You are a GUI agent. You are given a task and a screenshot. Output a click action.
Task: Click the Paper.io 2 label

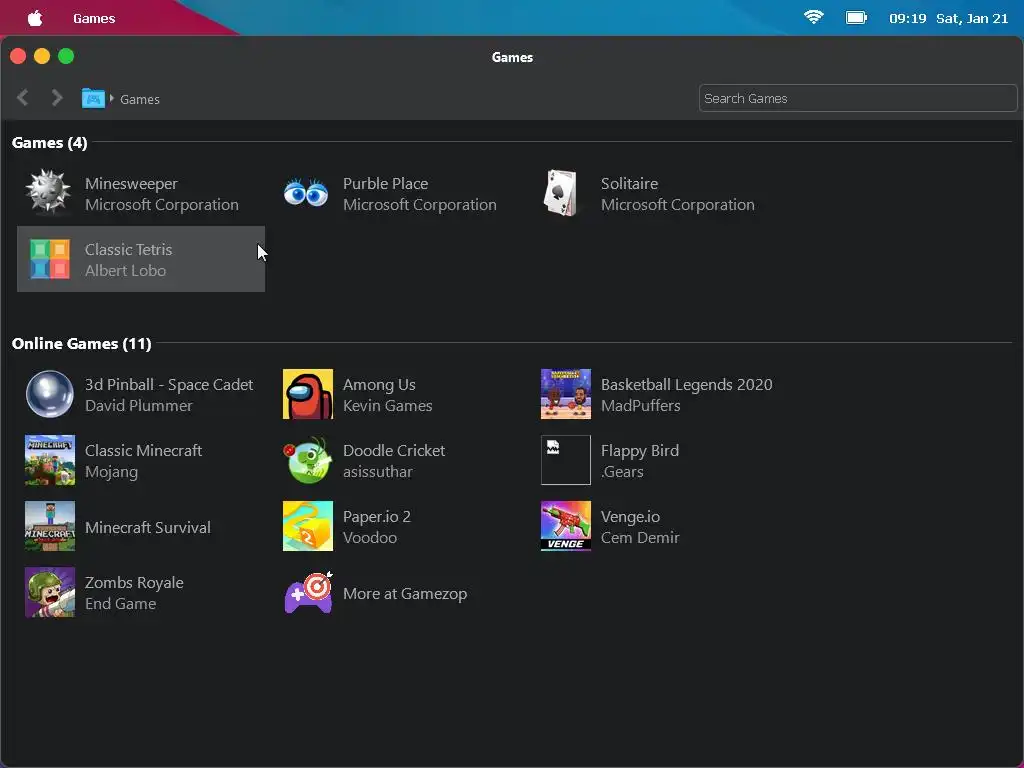pyautogui.click(x=377, y=517)
